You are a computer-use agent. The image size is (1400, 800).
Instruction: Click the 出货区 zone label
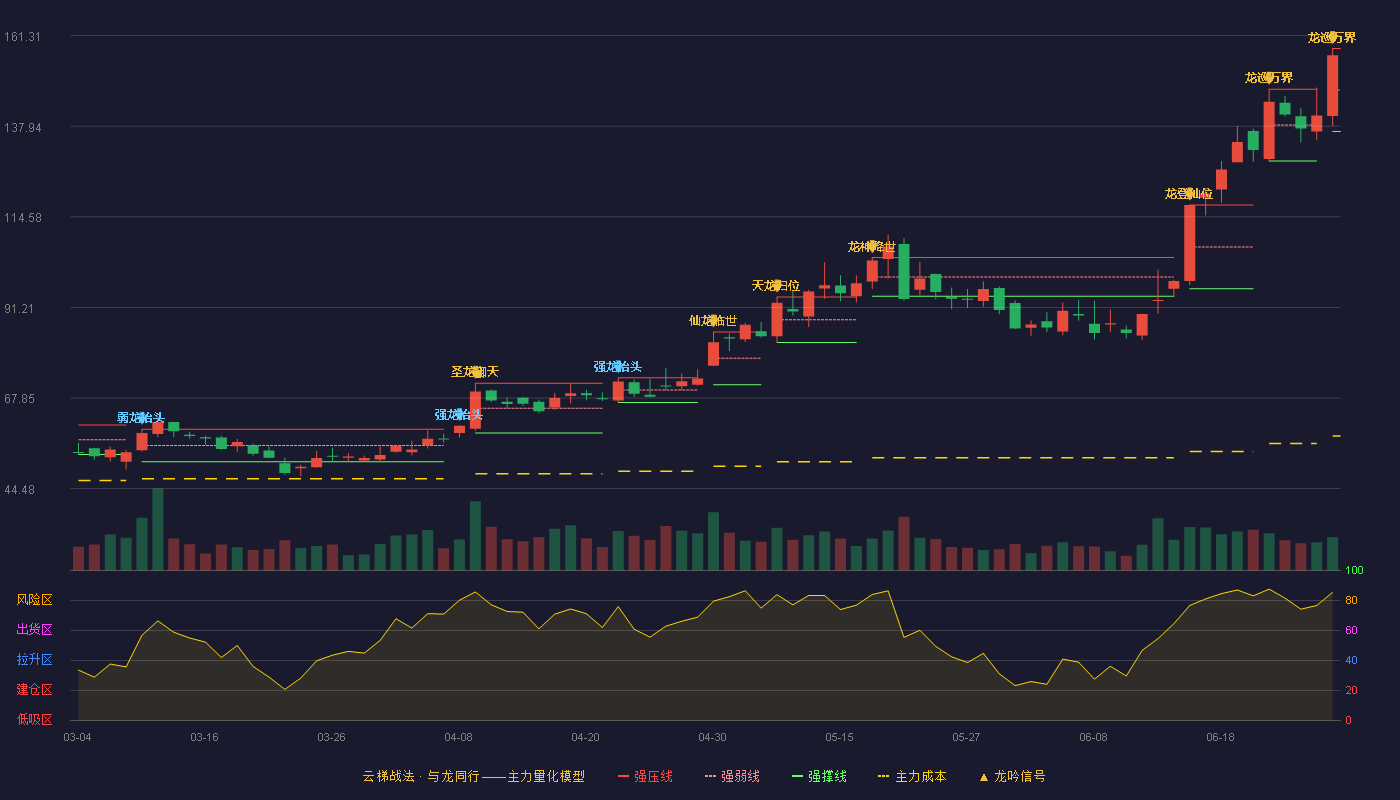(x=34, y=630)
